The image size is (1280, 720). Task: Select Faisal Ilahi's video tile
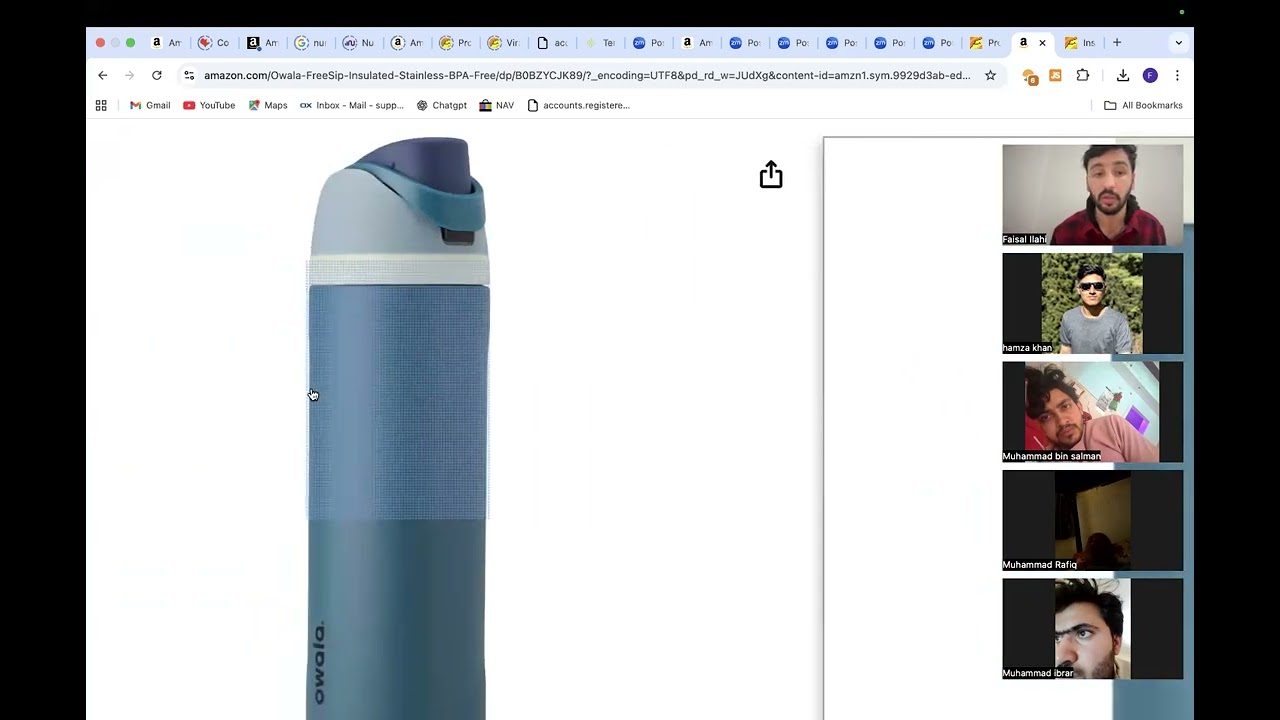[1092, 195]
